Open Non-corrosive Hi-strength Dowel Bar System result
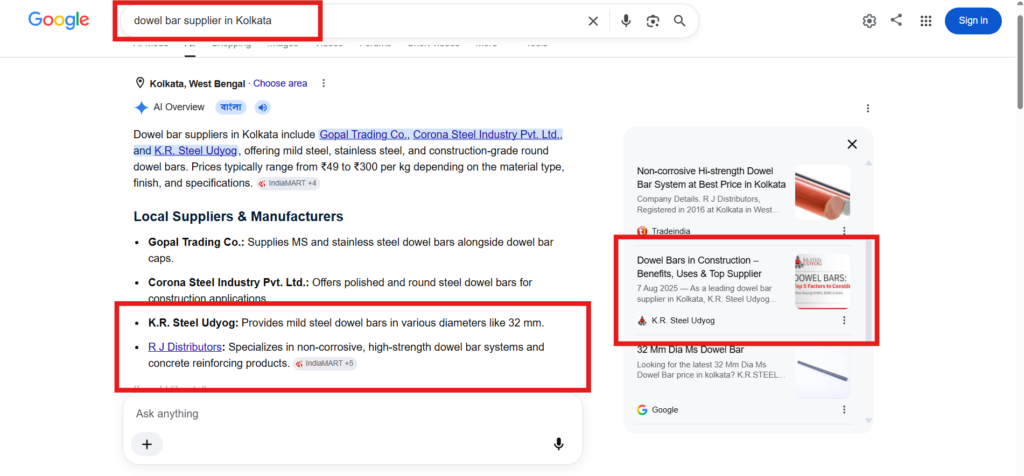 [x=711, y=177]
